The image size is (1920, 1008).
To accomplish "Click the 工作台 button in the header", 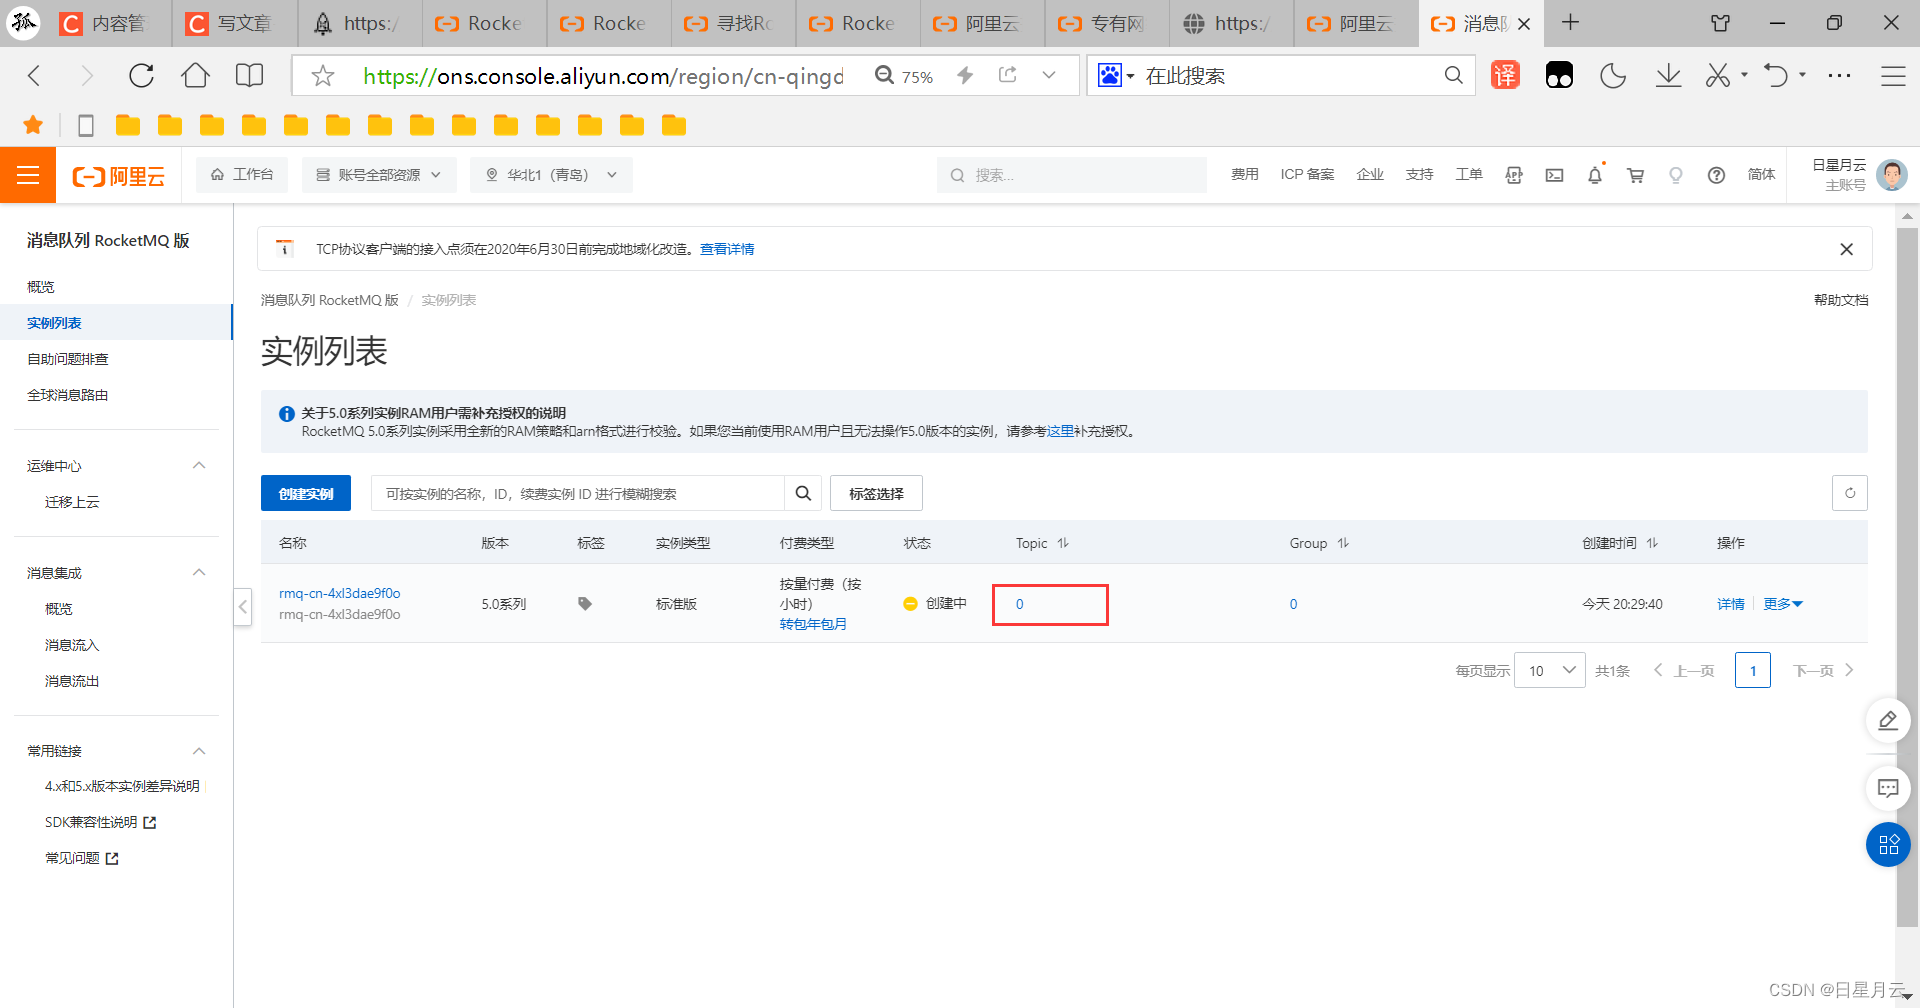I will pyautogui.click(x=242, y=175).
